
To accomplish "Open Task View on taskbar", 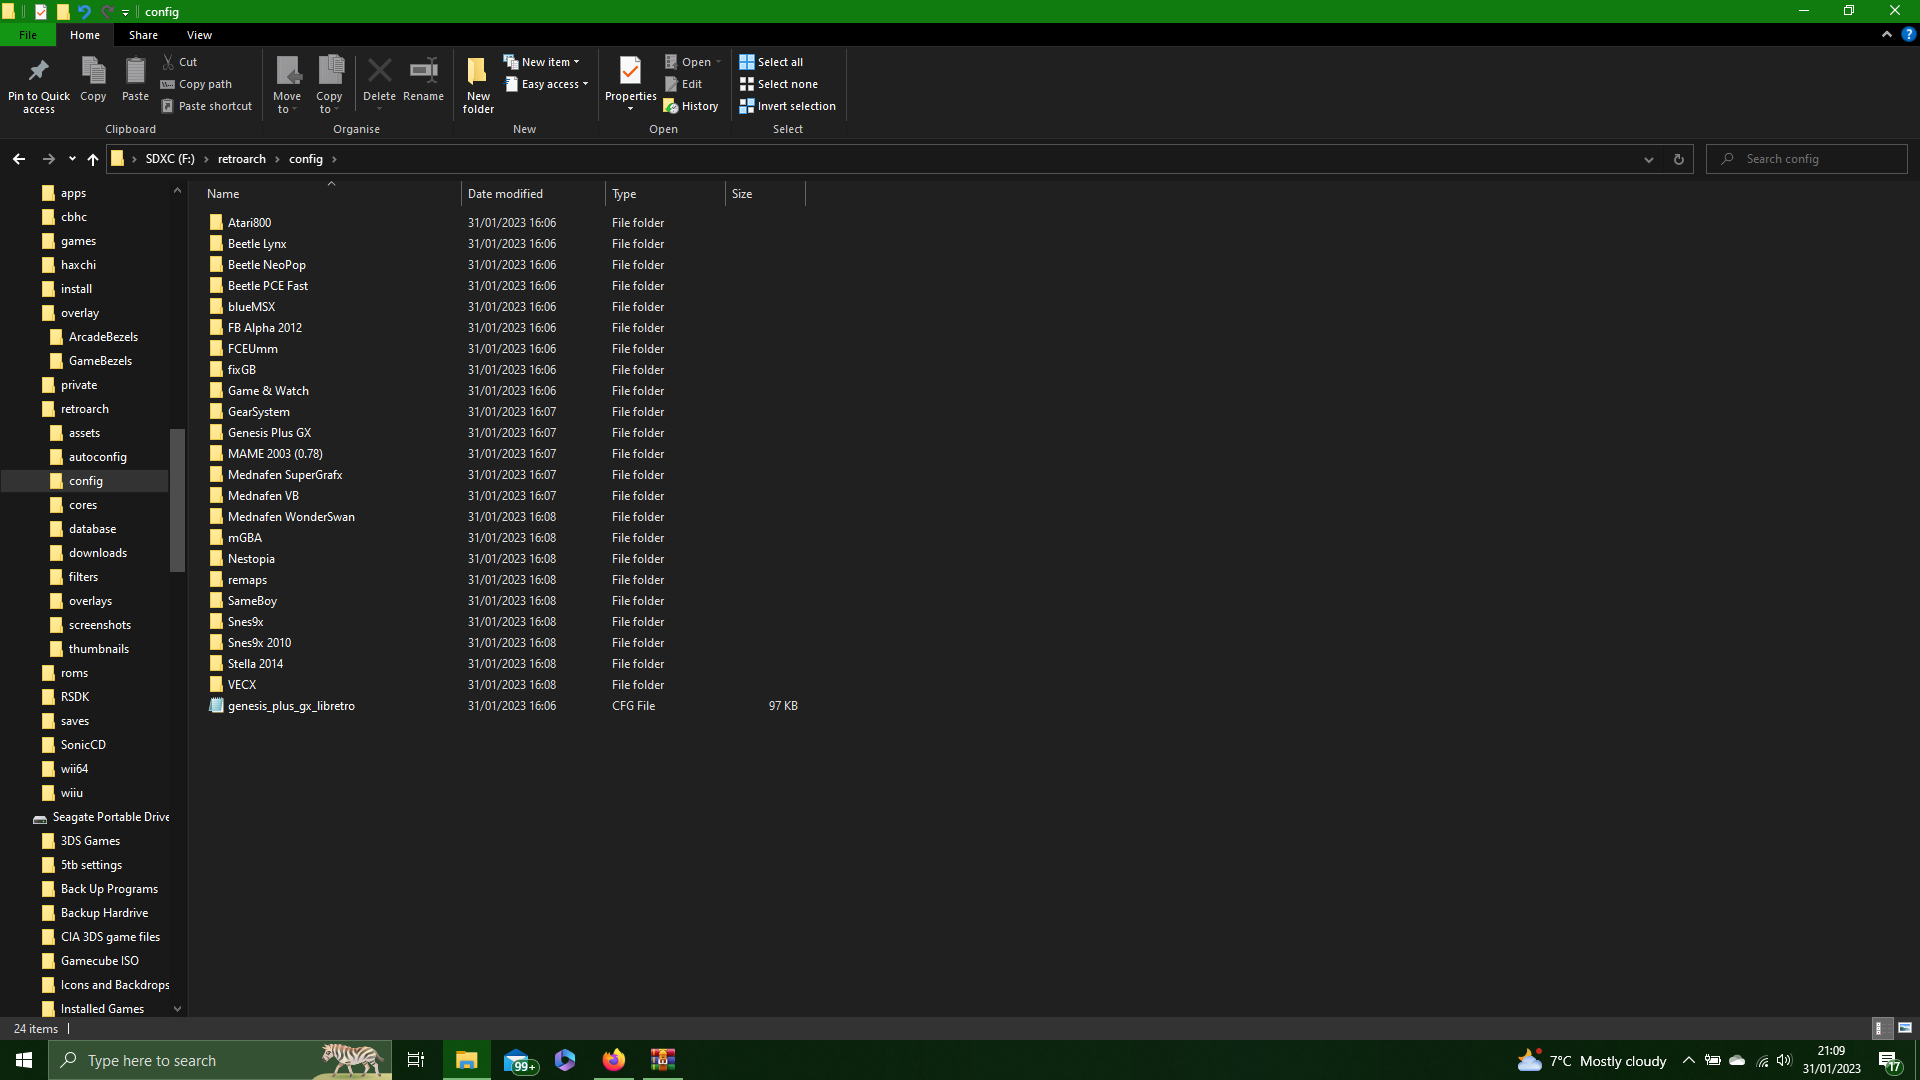I will [x=416, y=1060].
